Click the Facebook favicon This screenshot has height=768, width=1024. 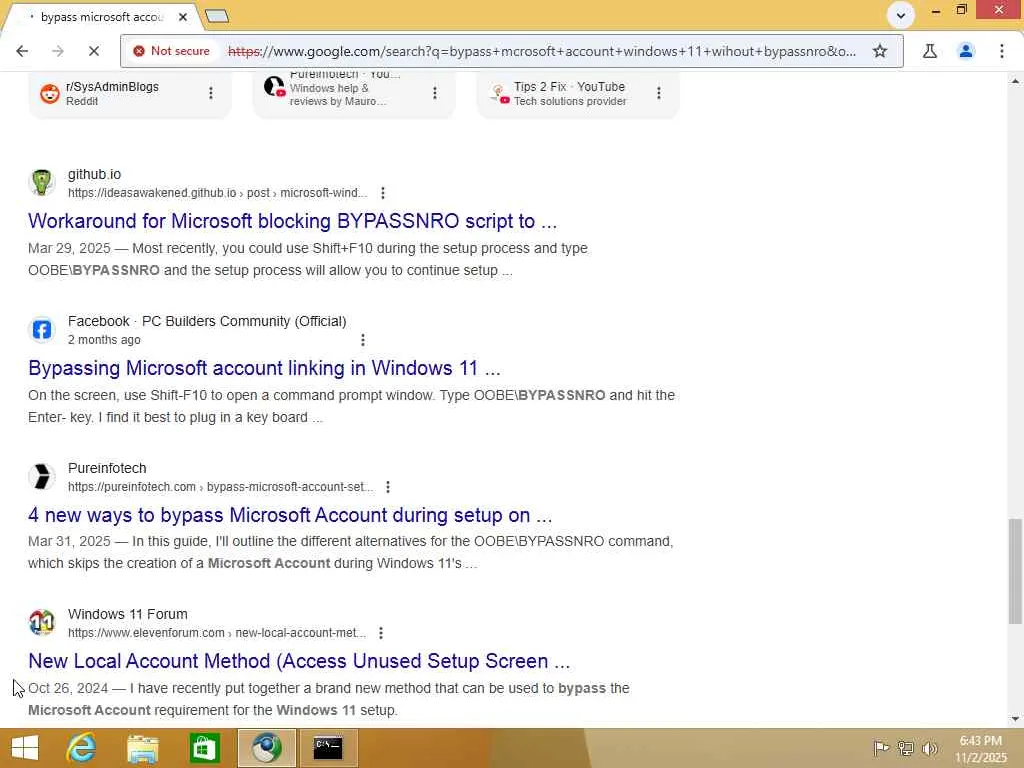tap(41, 330)
